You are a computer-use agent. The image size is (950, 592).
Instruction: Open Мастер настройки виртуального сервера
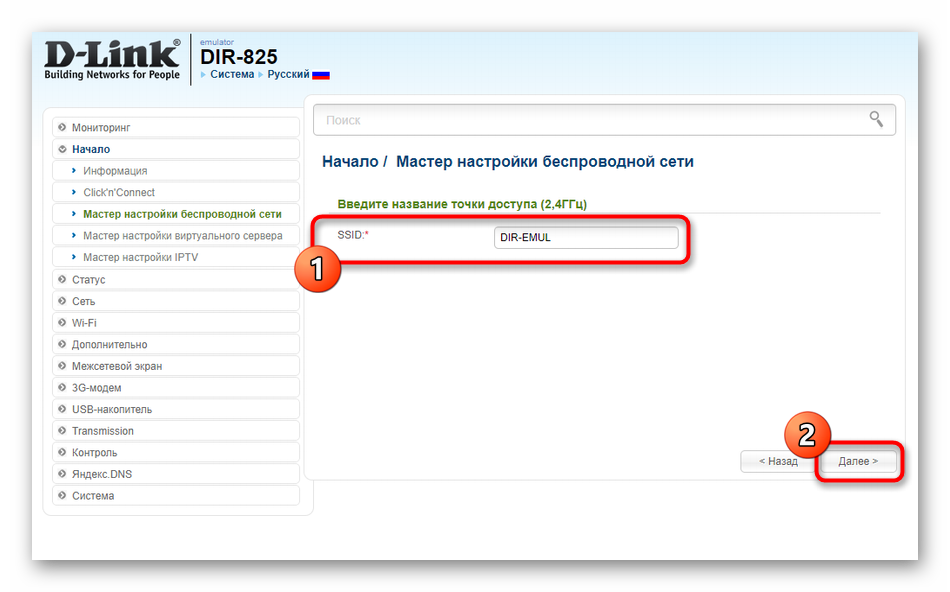point(182,236)
